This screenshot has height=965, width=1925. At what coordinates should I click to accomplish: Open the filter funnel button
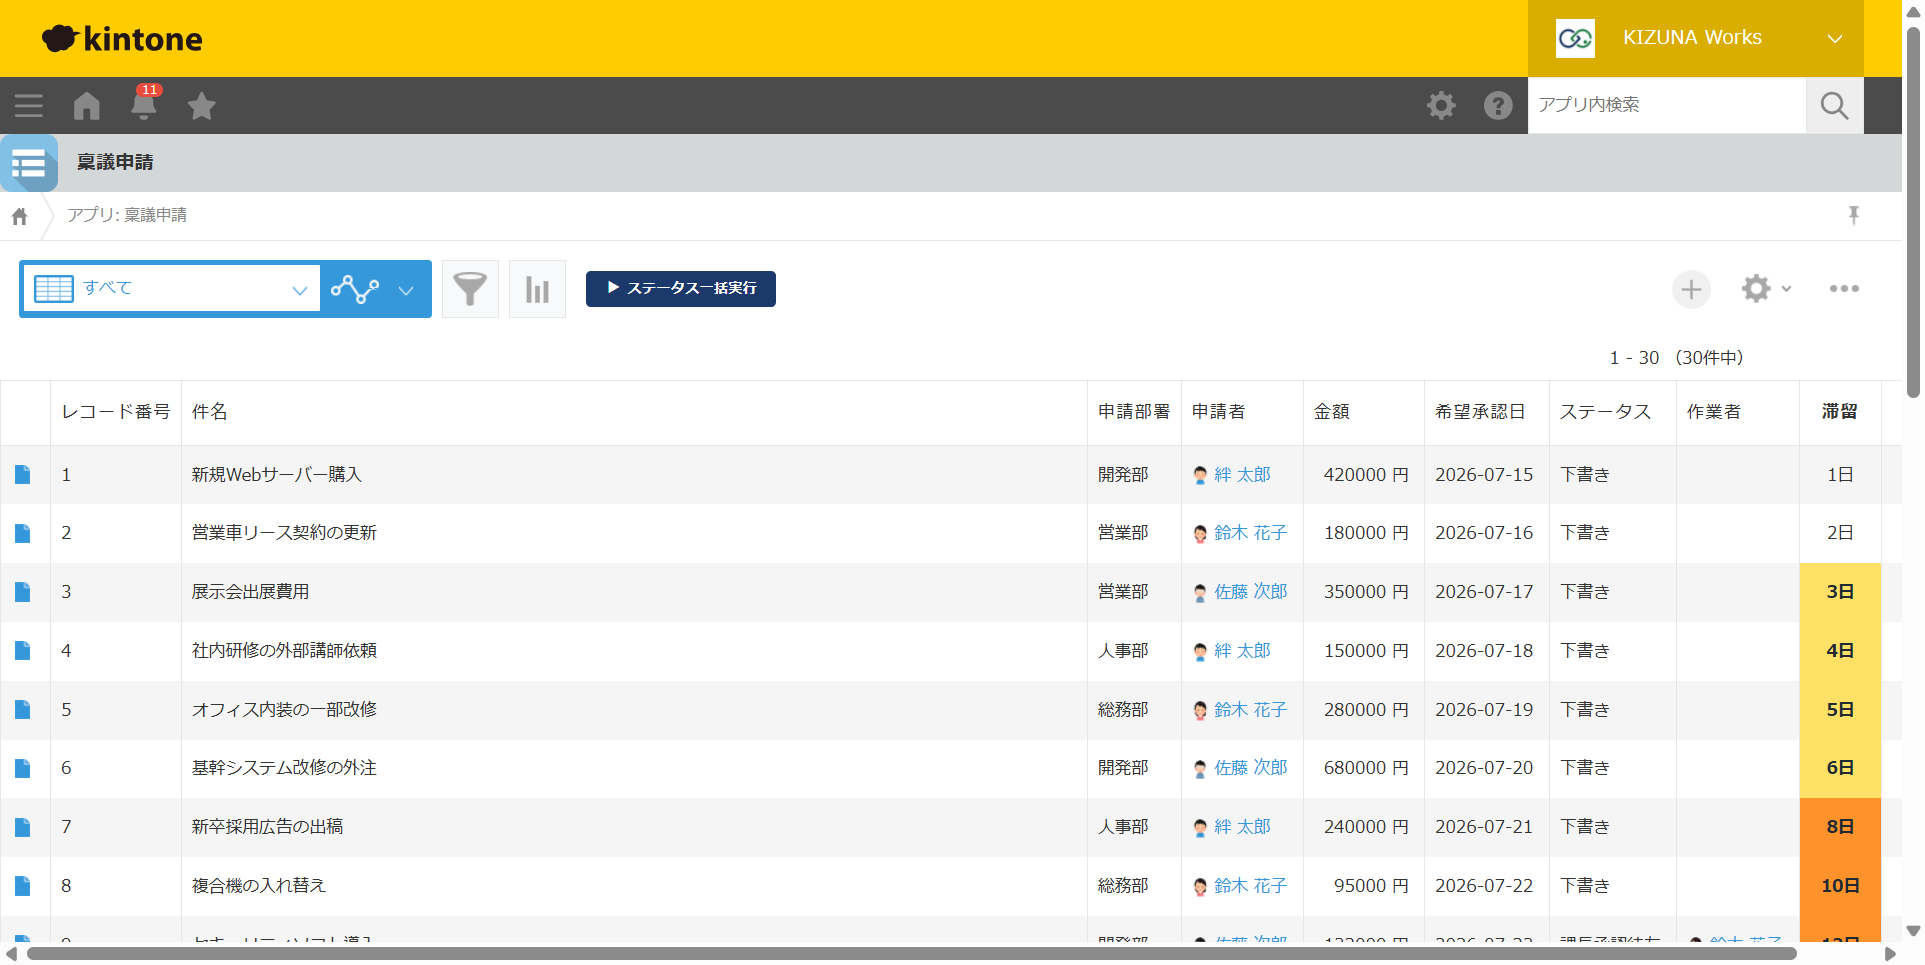pyautogui.click(x=470, y=289)
